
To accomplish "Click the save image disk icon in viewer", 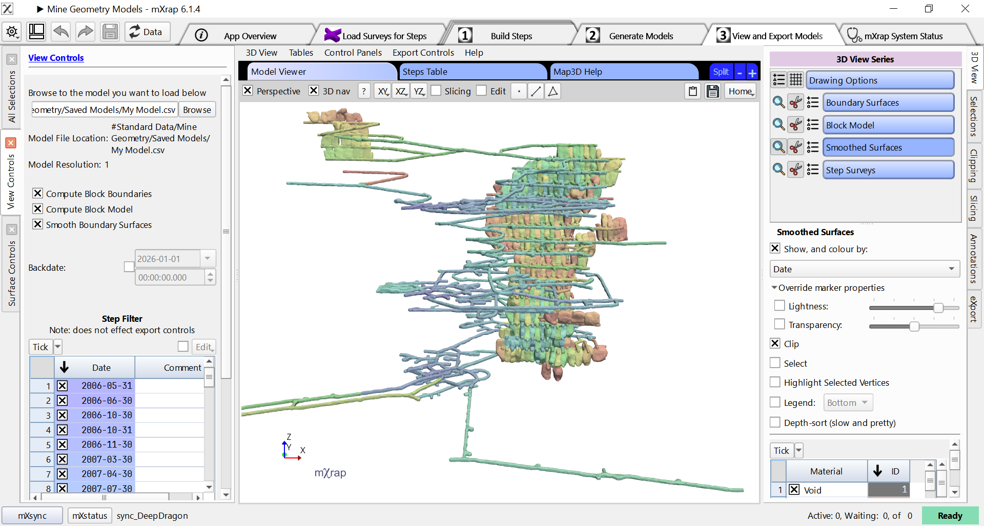I will [712, 92].
